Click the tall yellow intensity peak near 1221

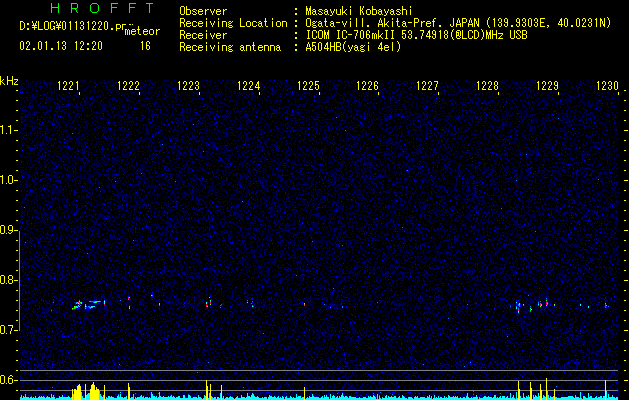pos(94,391)
